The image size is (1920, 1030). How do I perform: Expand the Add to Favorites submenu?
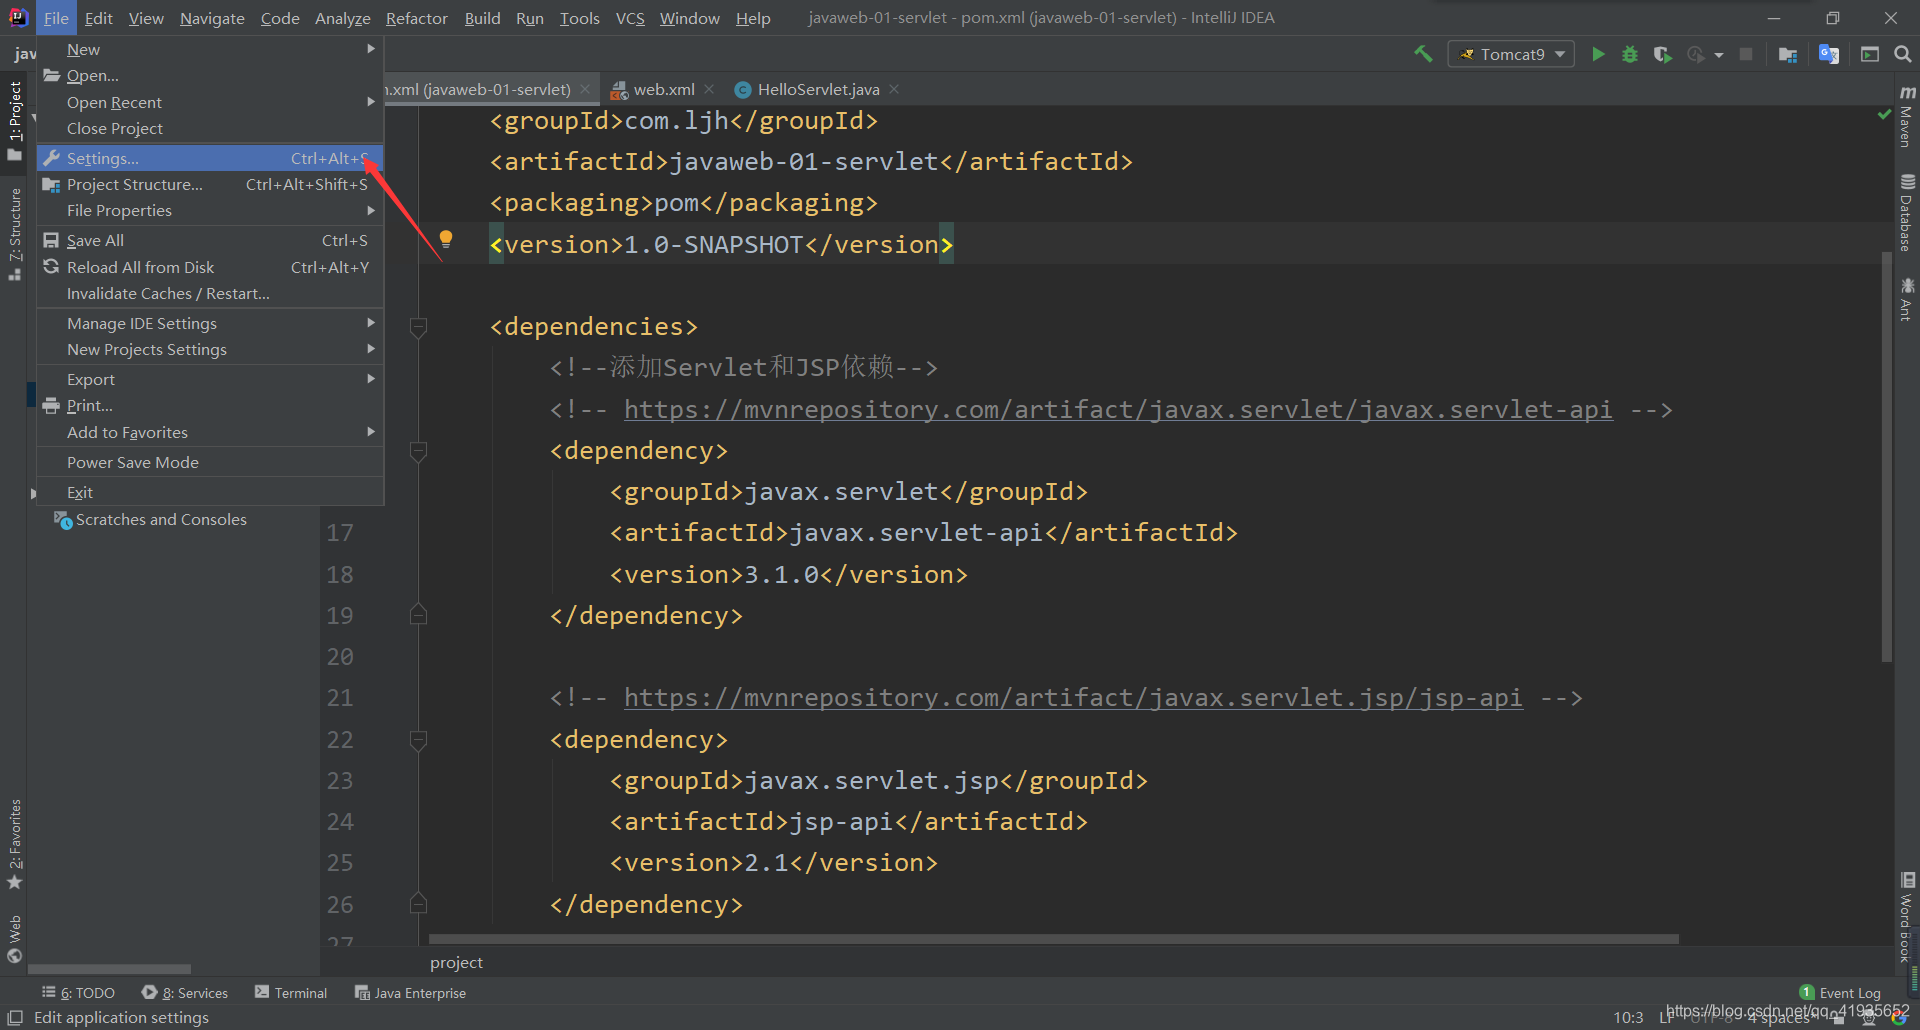click(210, 432)
